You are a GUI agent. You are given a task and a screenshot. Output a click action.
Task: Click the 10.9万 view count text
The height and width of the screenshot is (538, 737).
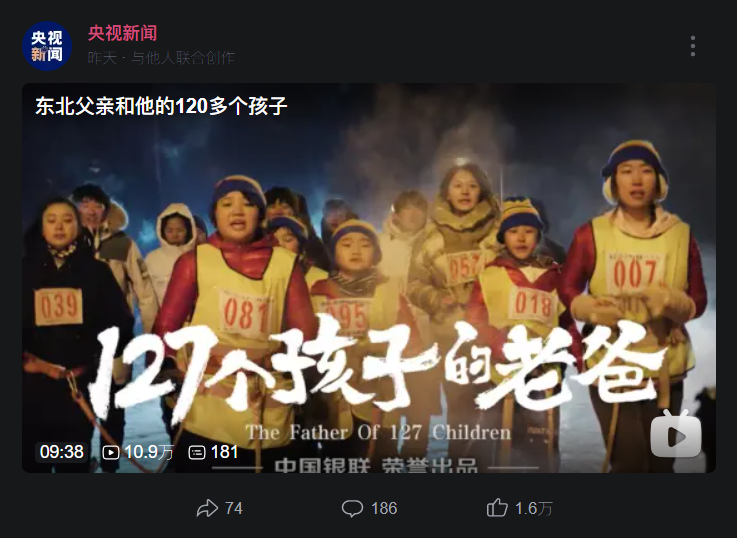[149, 452]
